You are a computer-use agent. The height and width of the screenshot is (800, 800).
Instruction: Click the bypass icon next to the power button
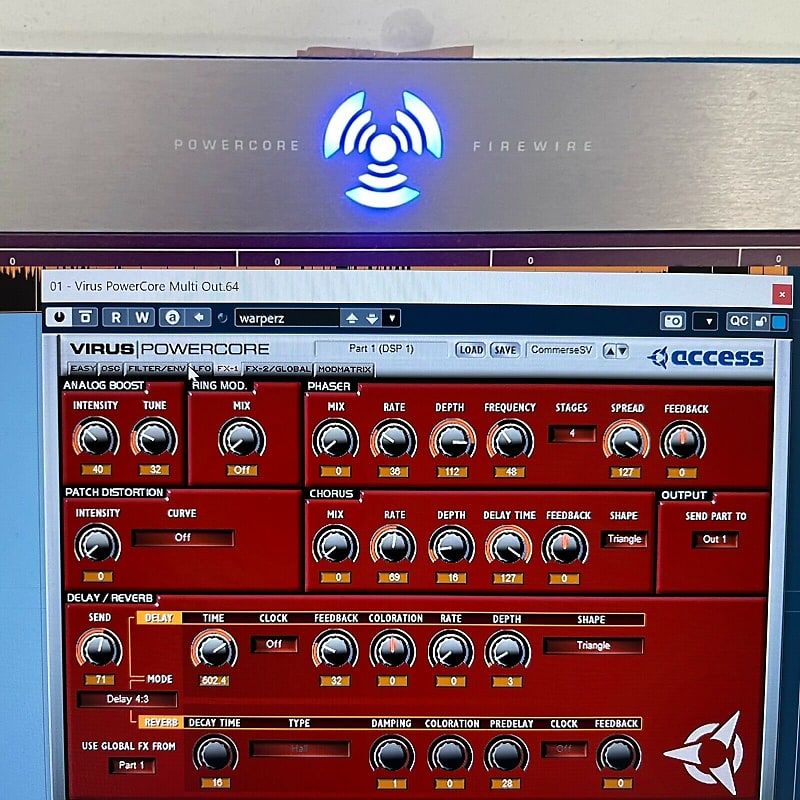(84, 316)
